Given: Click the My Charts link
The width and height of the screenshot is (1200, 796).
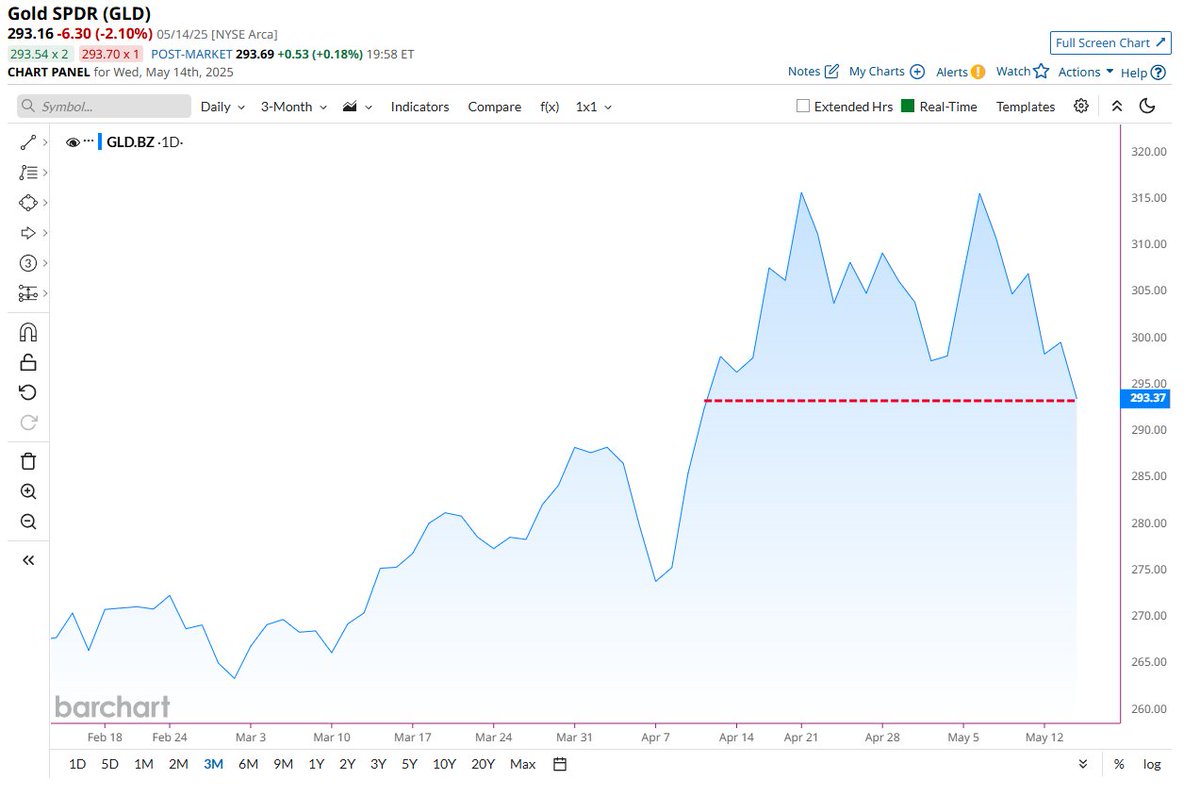Looking at the screenshot, I should [x=877, y=71].
